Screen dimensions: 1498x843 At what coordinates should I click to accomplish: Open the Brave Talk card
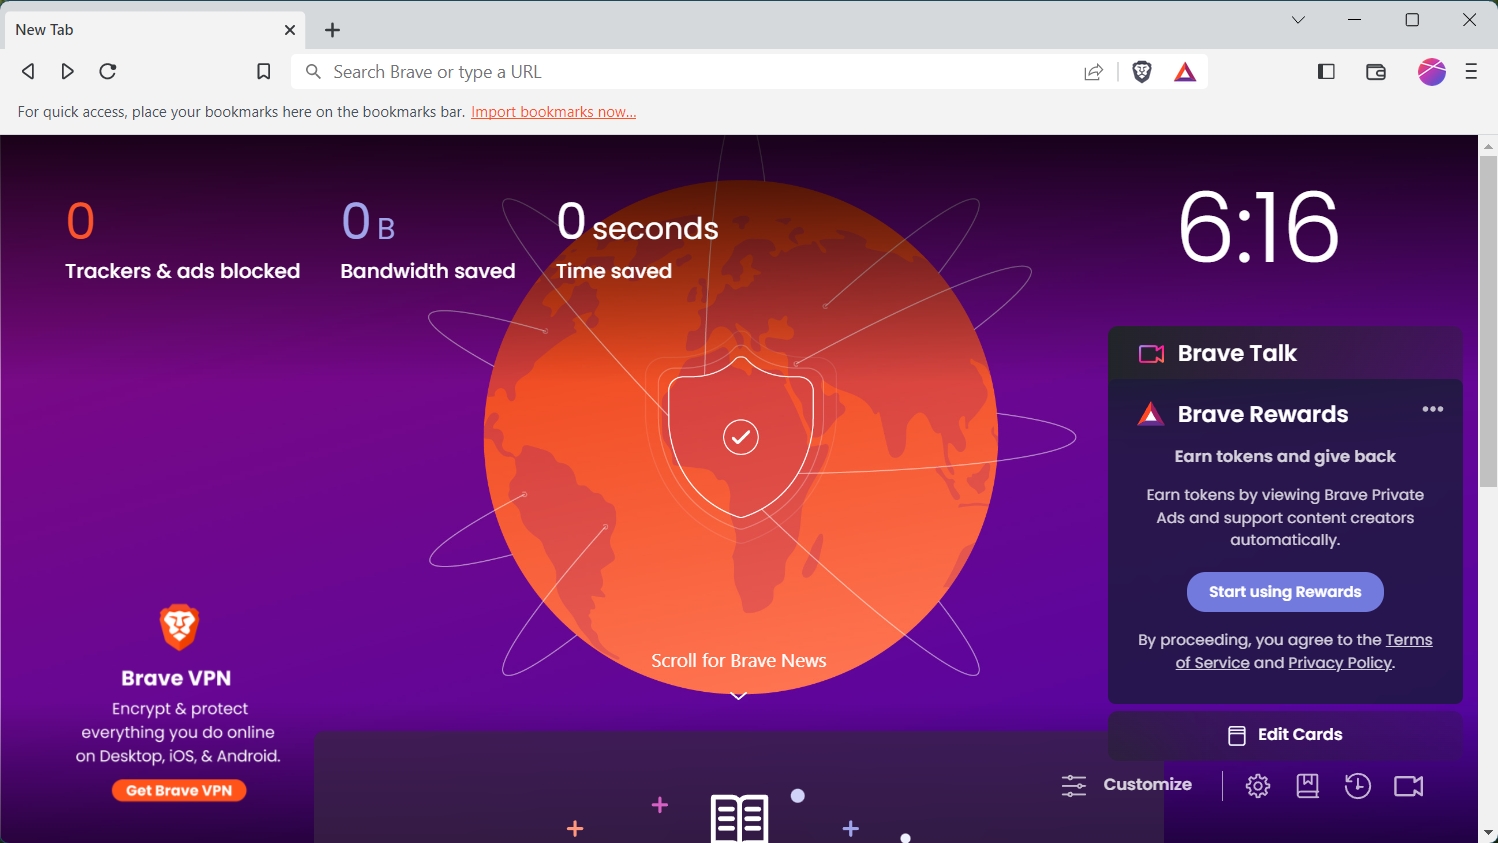pos(1285,353)
